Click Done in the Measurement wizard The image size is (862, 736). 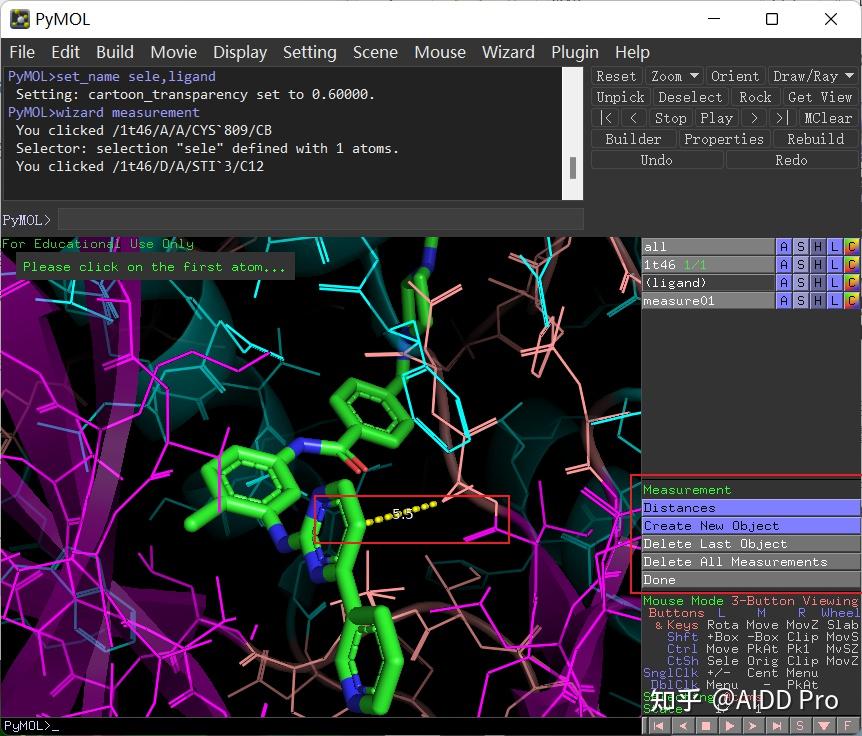[x=750, y=580]
